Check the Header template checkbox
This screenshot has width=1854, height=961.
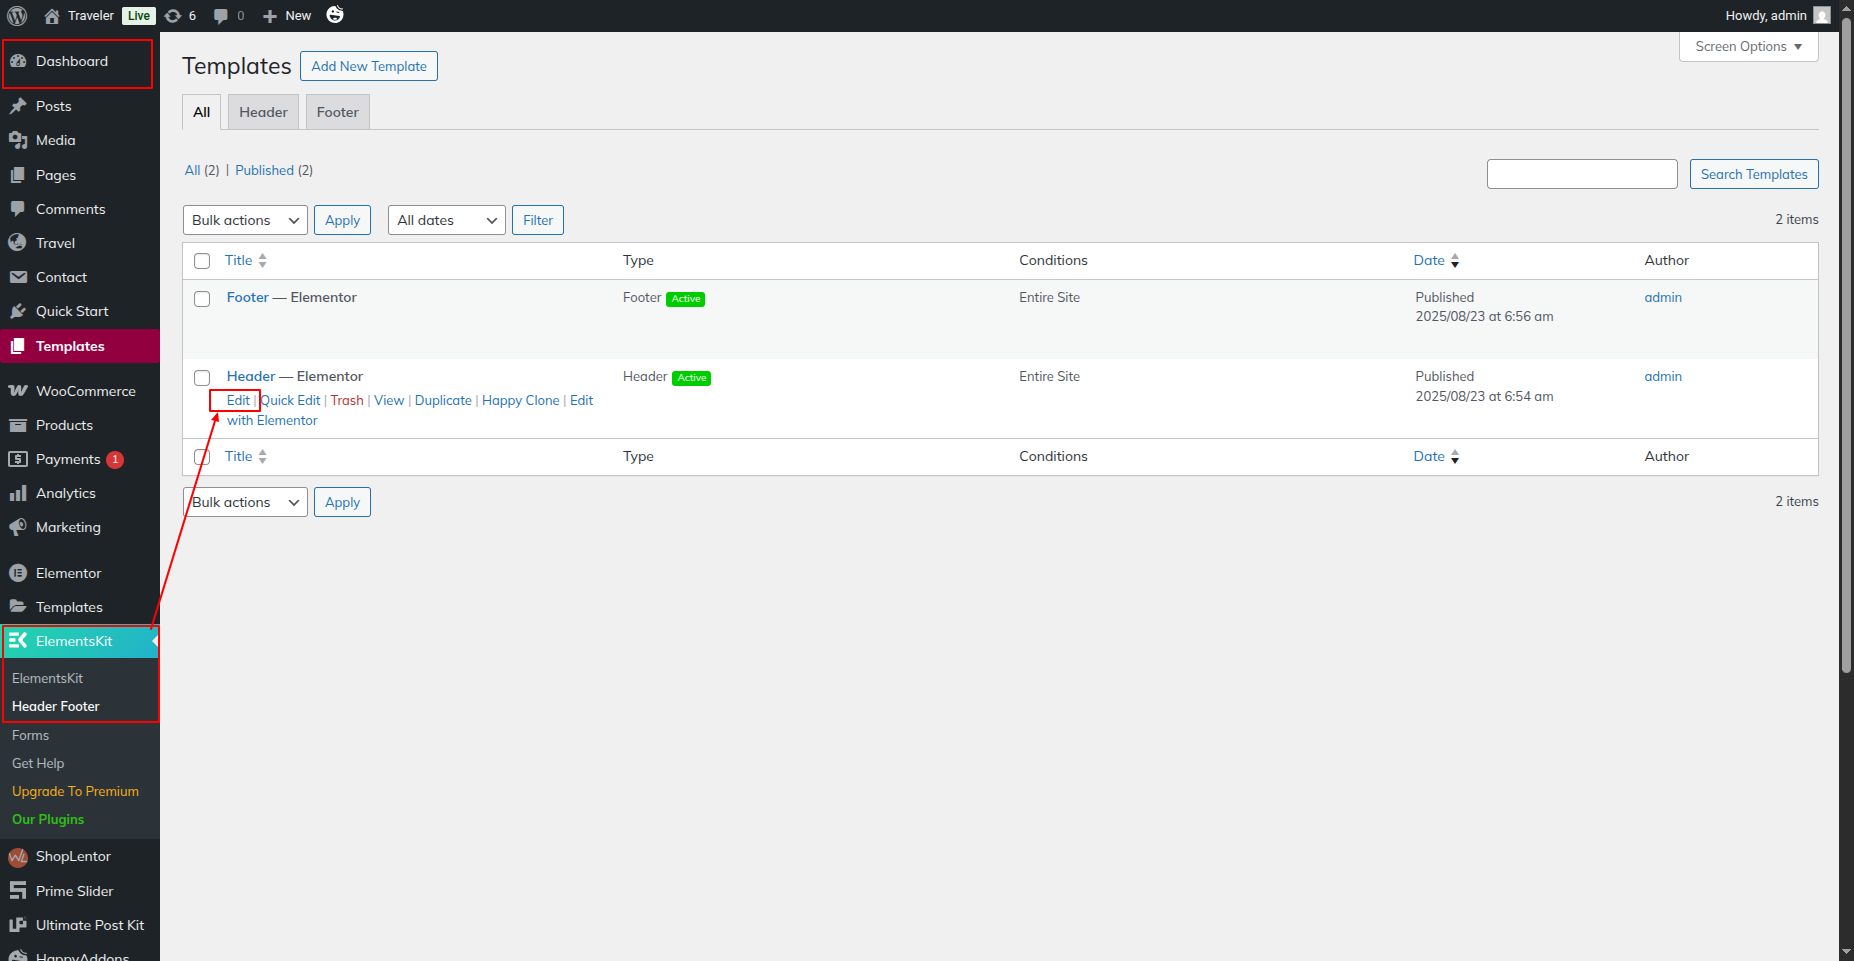202,378
